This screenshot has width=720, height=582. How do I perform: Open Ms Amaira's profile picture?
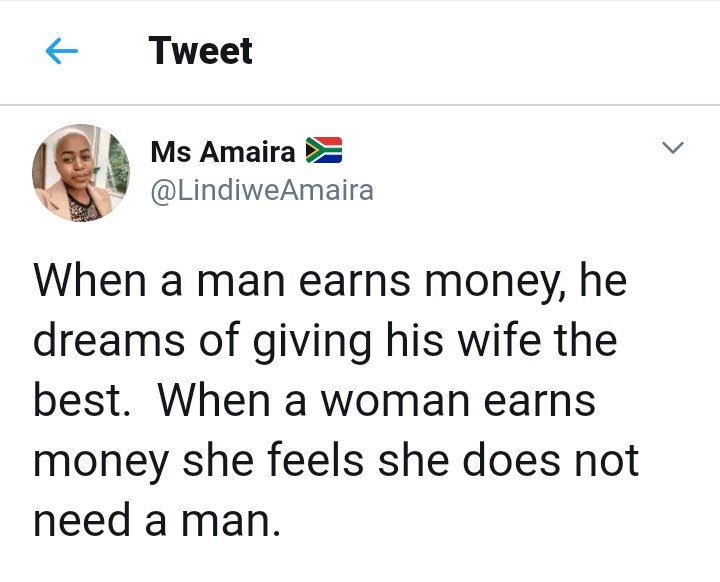coord(81,173)
